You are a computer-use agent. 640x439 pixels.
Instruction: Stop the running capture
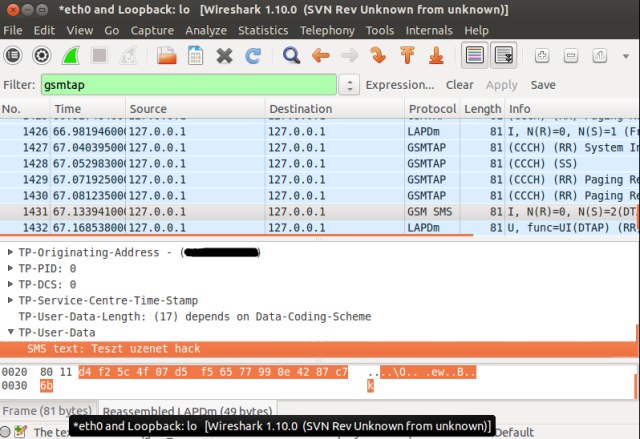[100, 55]
